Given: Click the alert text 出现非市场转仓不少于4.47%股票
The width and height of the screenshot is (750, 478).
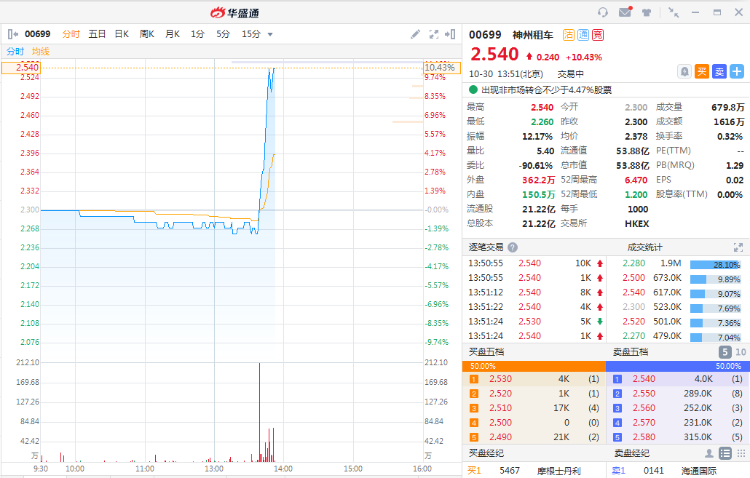Looking at the screenshot, I should tap(546, 90).
